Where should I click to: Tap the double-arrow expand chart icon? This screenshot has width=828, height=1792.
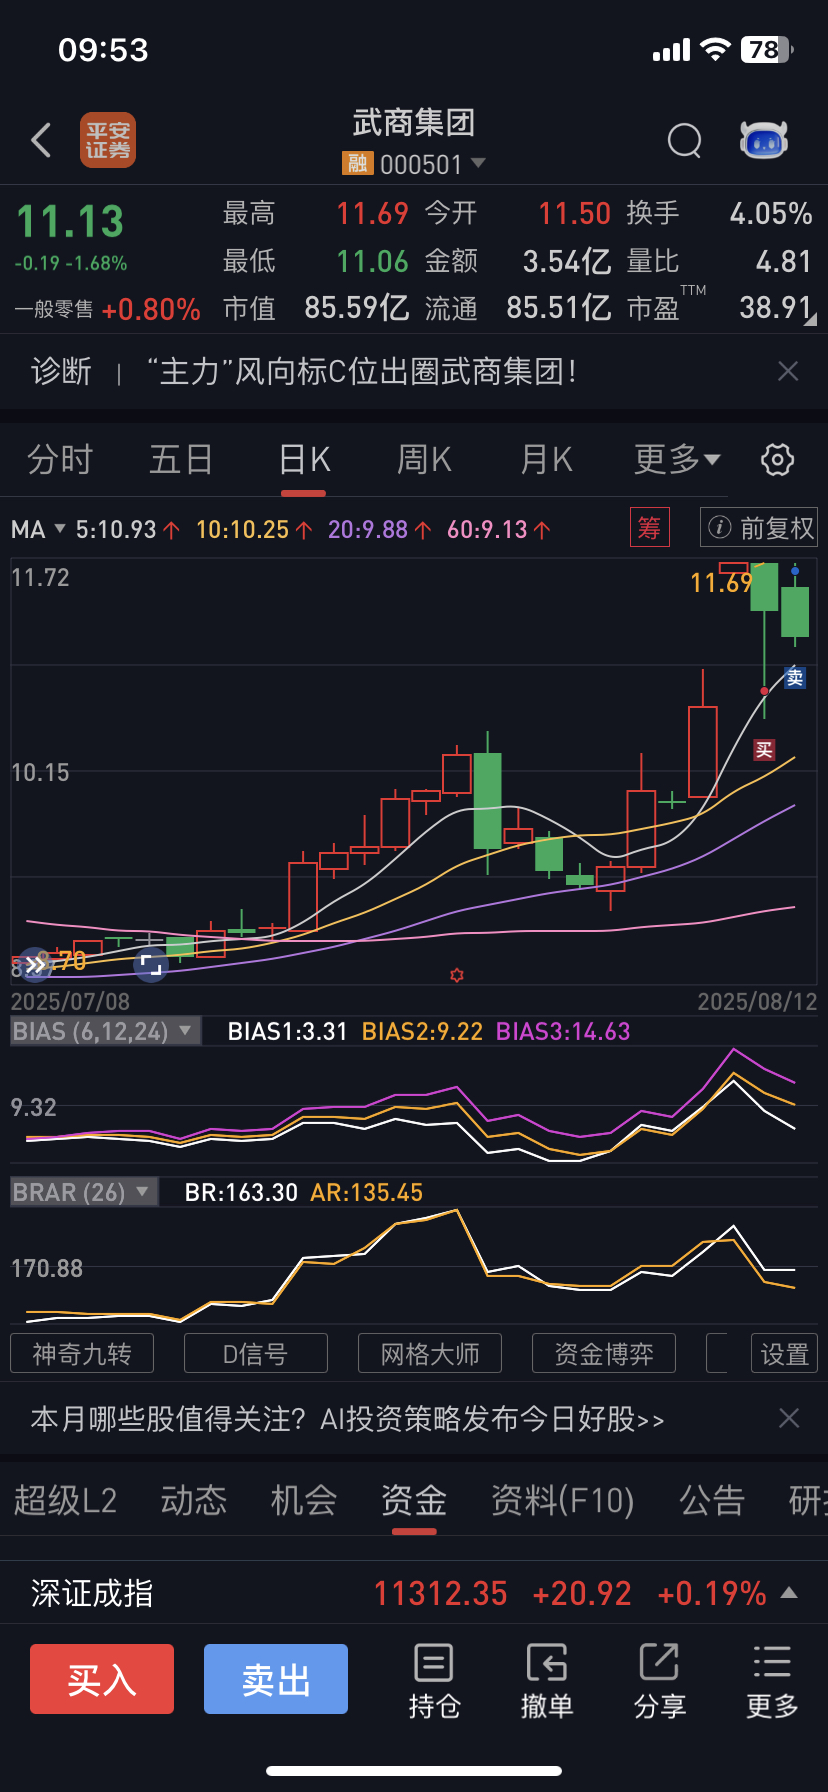click(35, 965)
